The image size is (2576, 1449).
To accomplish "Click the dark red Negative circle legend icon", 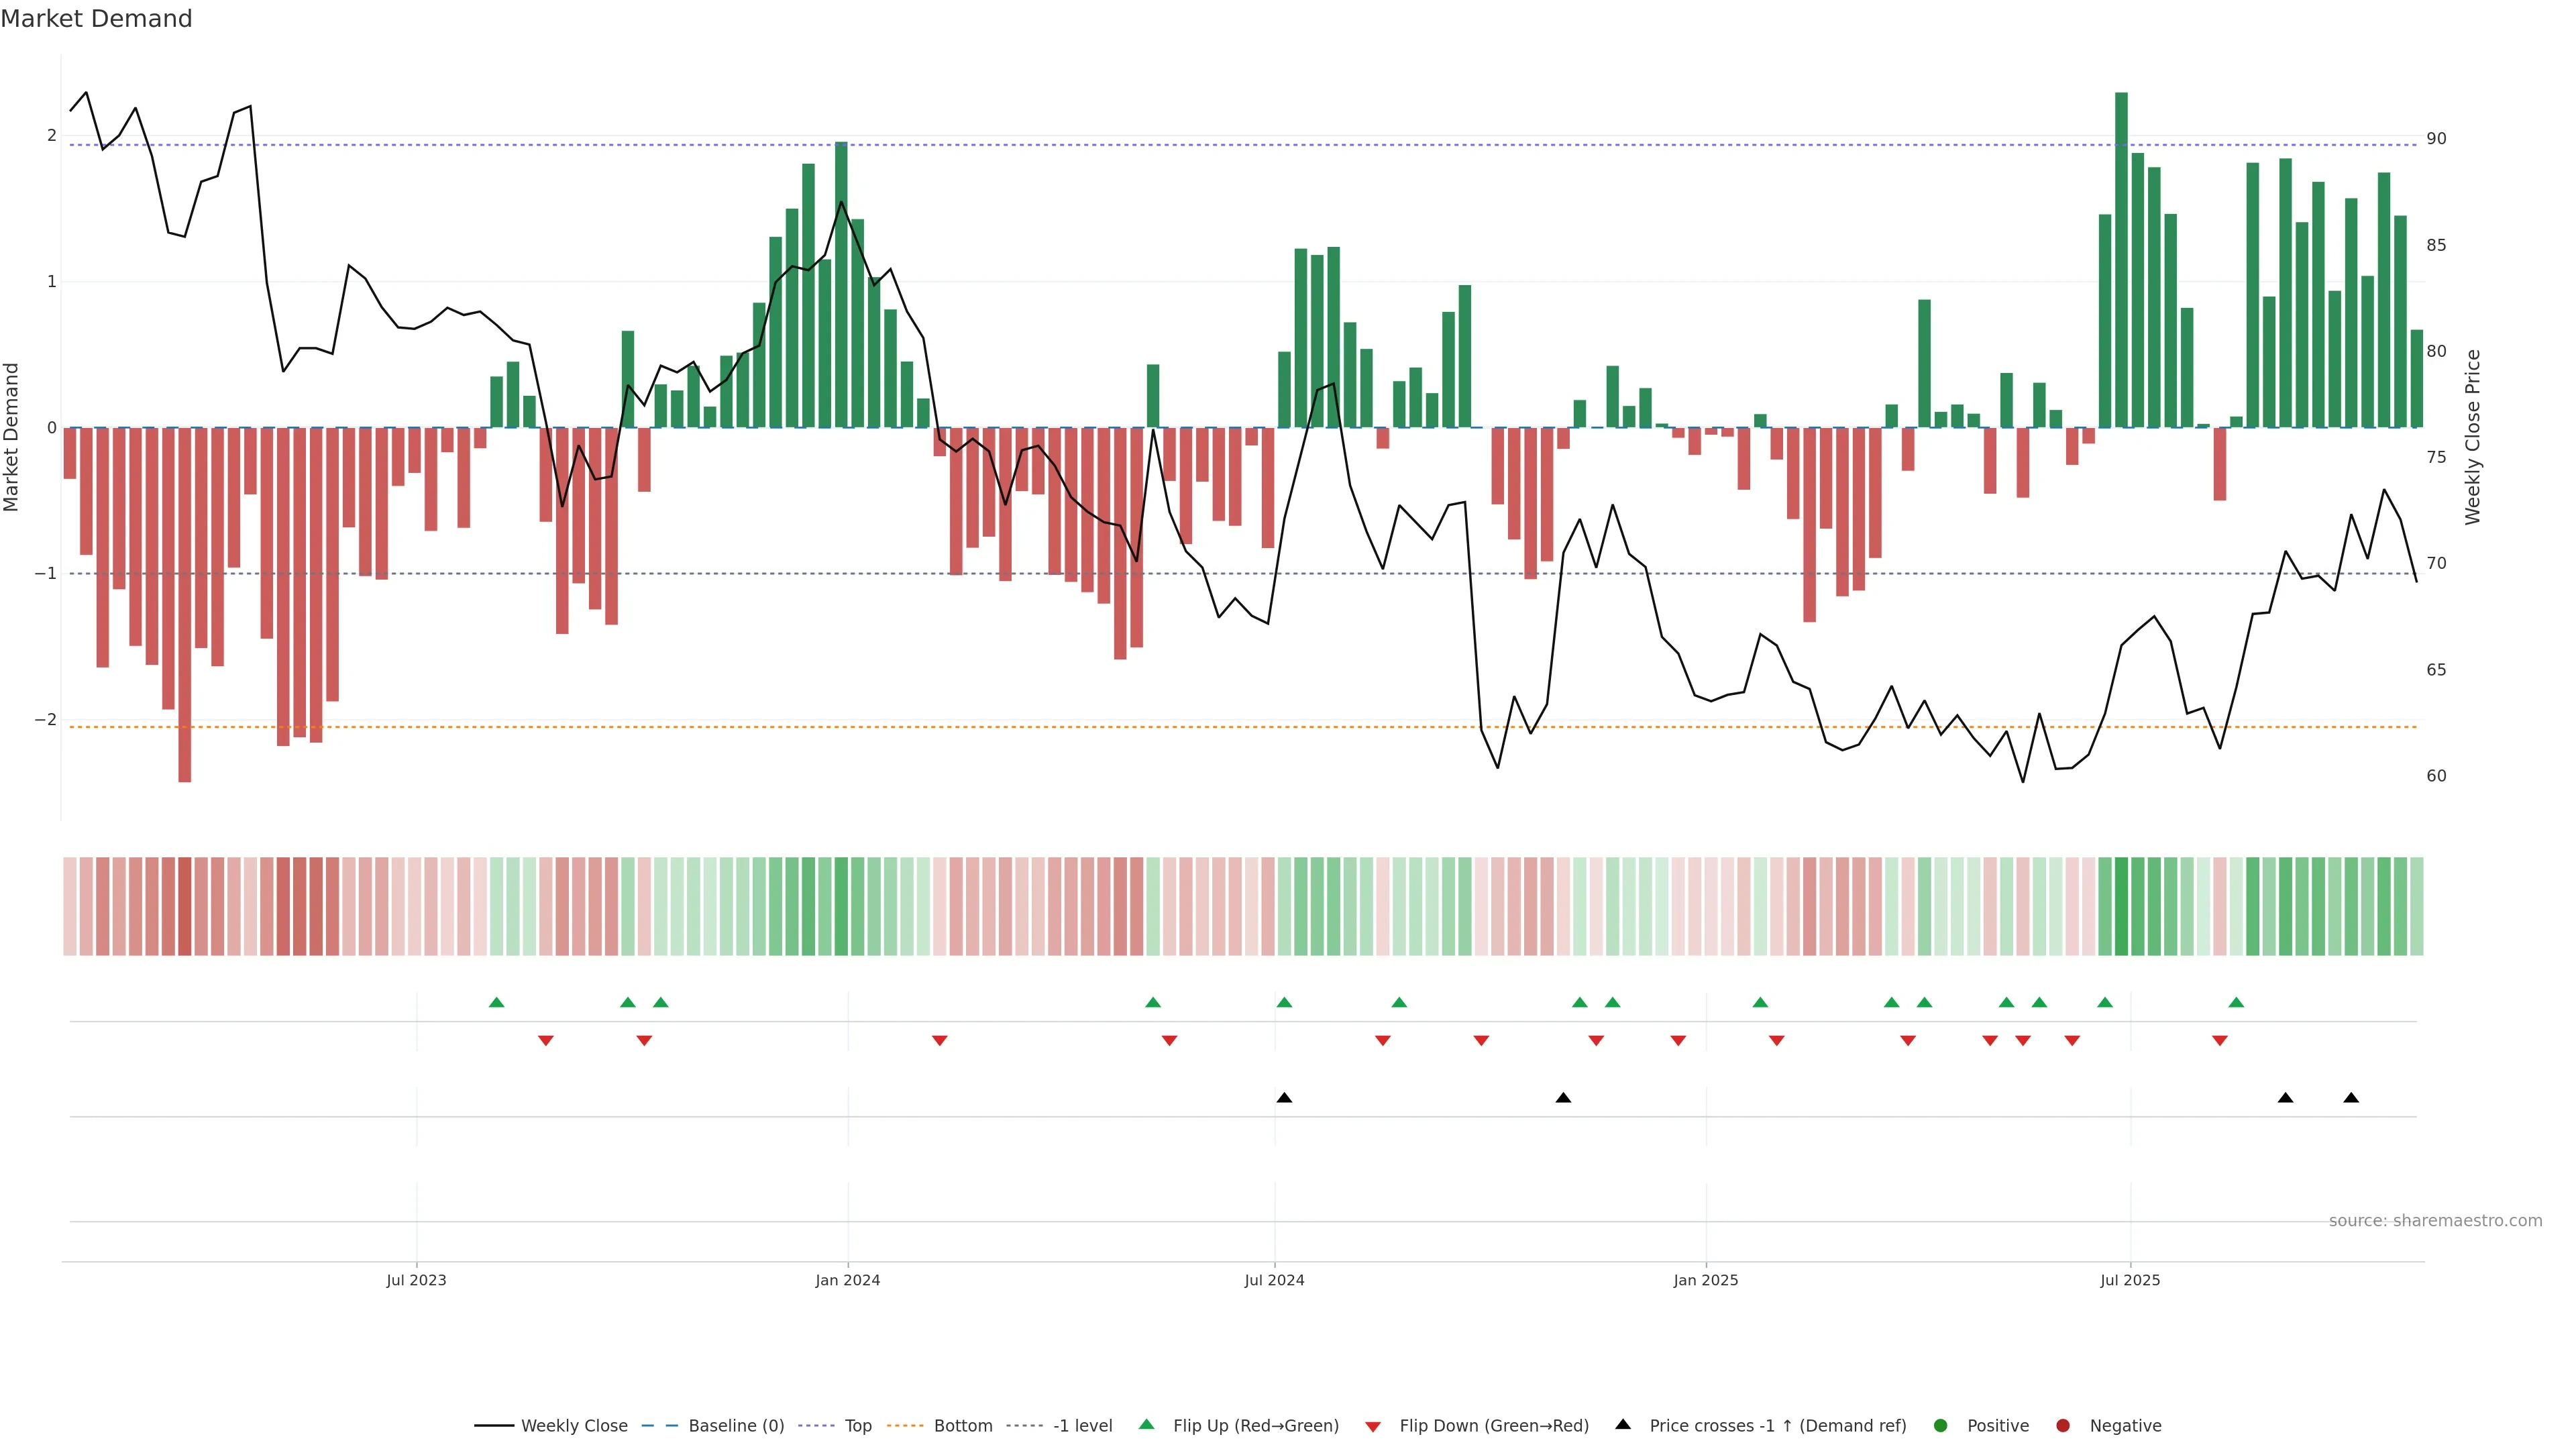I will (2063, 1425).
